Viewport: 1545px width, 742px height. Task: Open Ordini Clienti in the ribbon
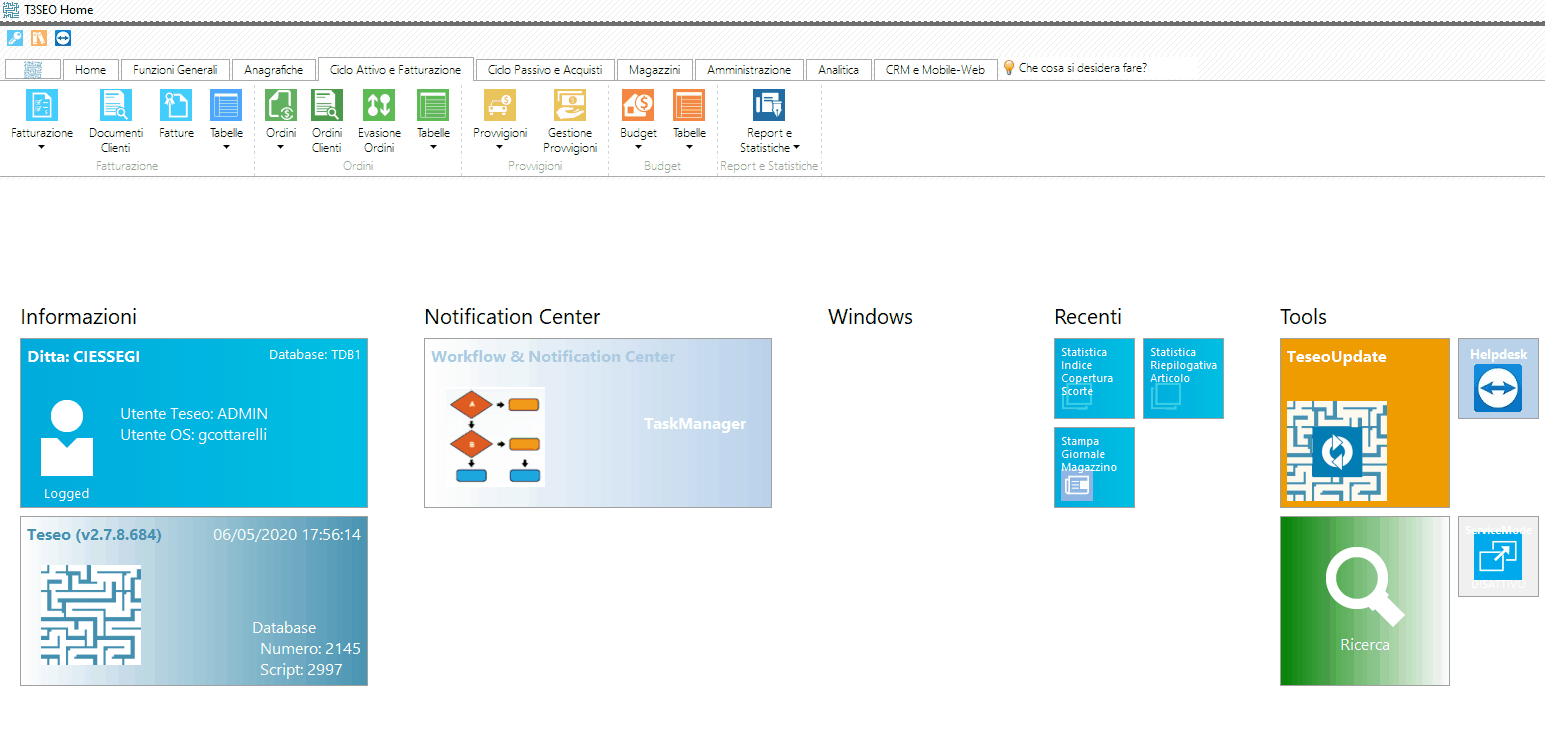327,121
